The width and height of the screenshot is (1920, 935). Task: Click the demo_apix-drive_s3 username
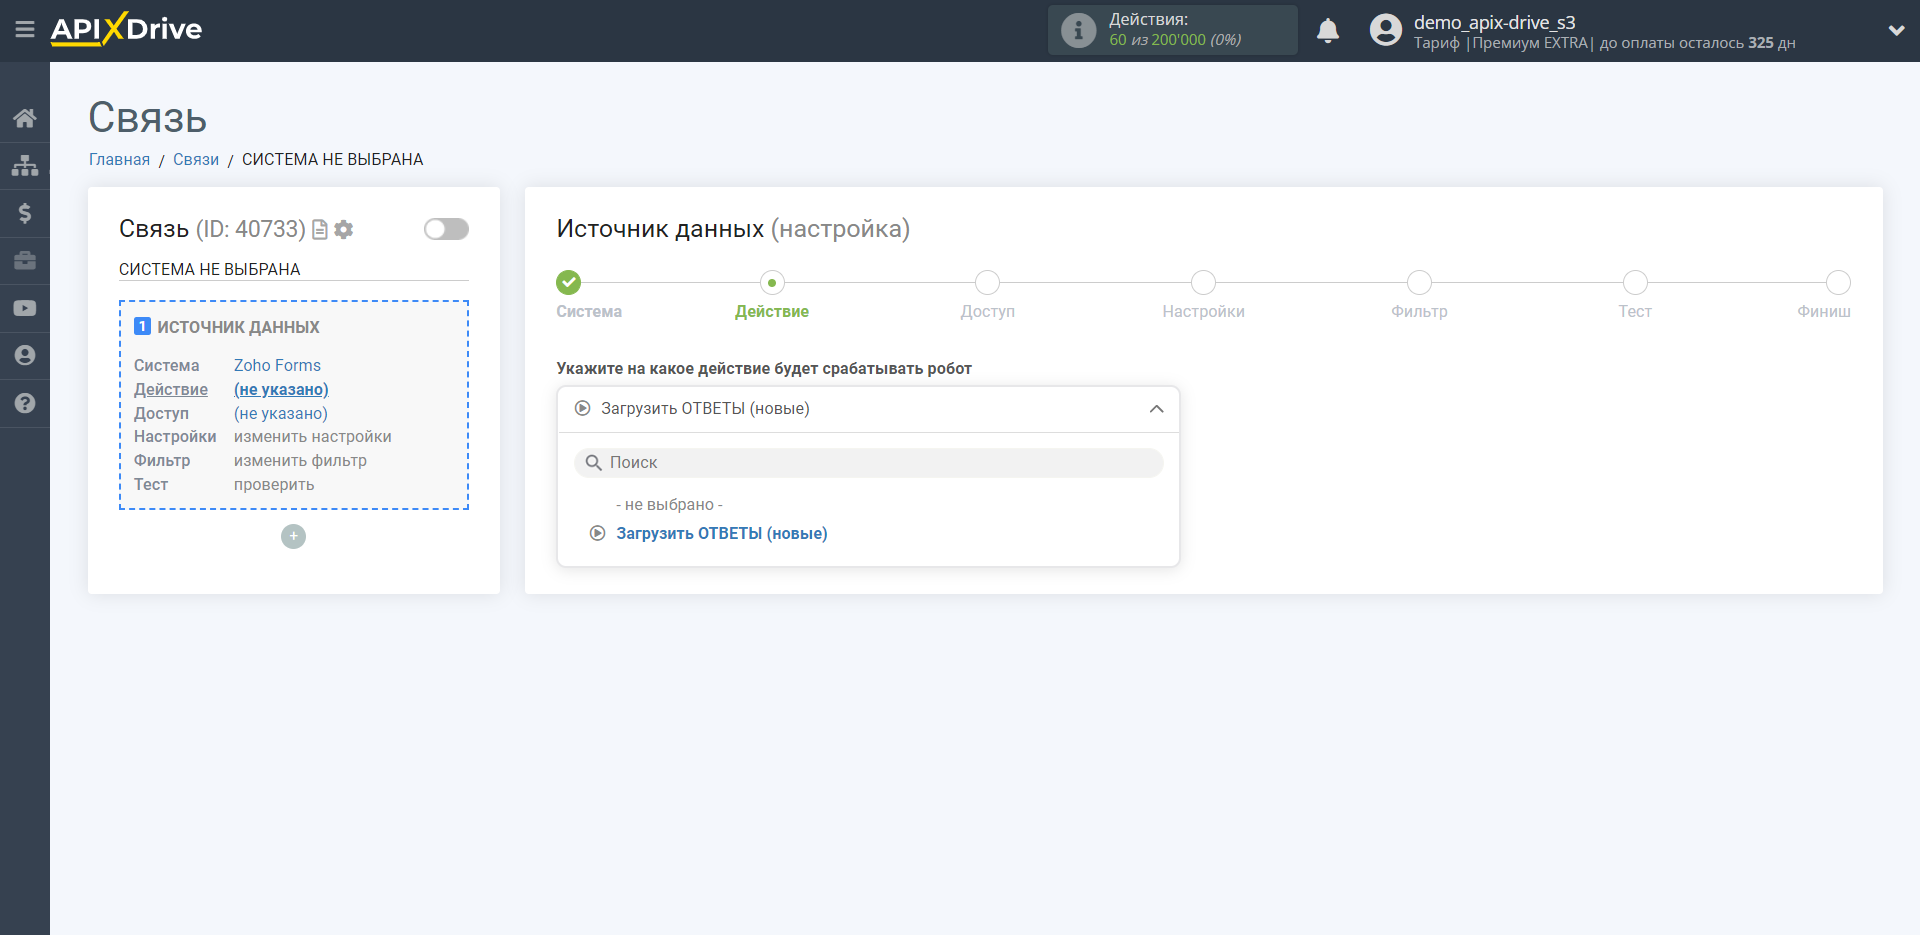1494,22
